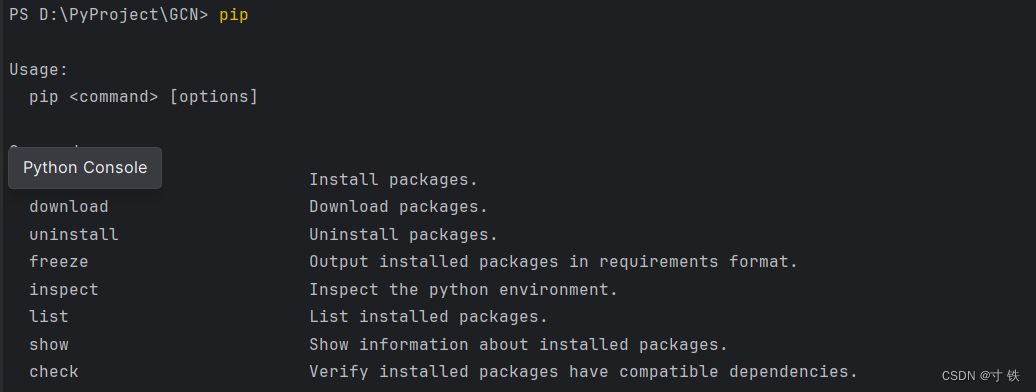Click the List installed packages. description
This screenshot has height=392, width=1036.
[428, 317]
